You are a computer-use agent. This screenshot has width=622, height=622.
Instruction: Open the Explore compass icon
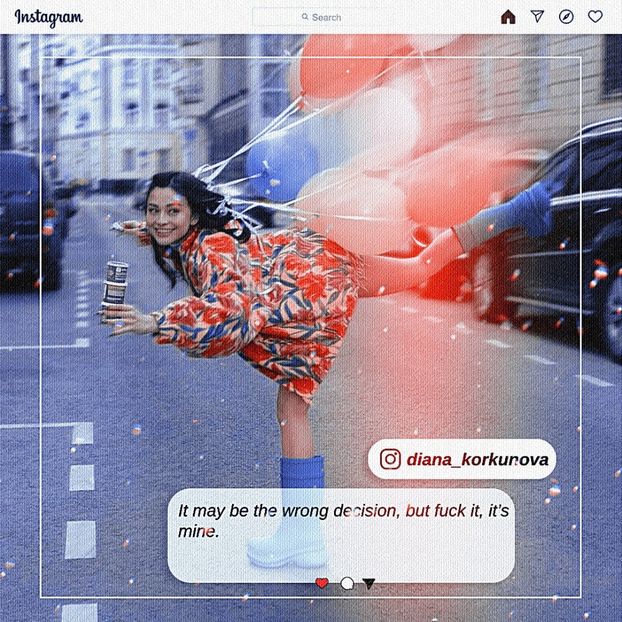(566, 17)
